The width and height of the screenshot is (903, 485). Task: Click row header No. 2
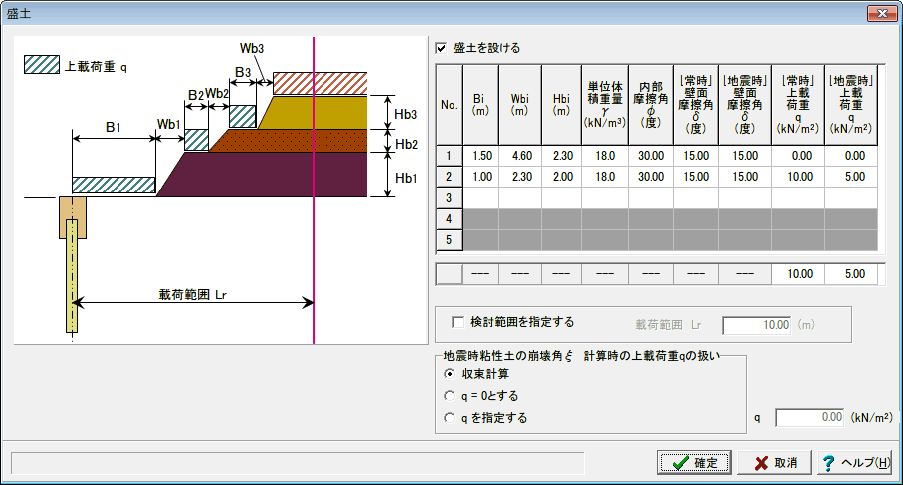449,177
